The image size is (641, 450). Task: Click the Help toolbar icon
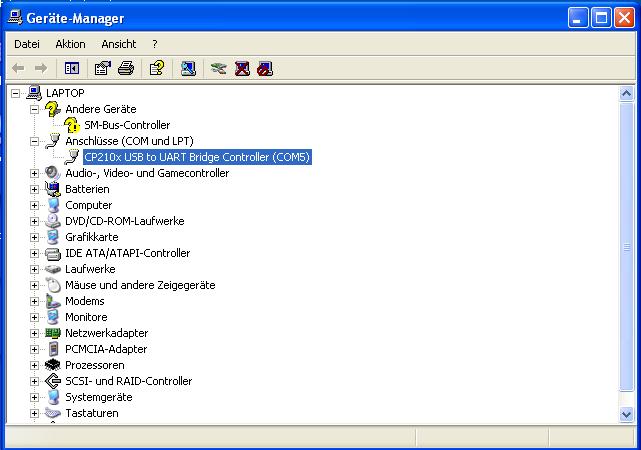[157, 68]
